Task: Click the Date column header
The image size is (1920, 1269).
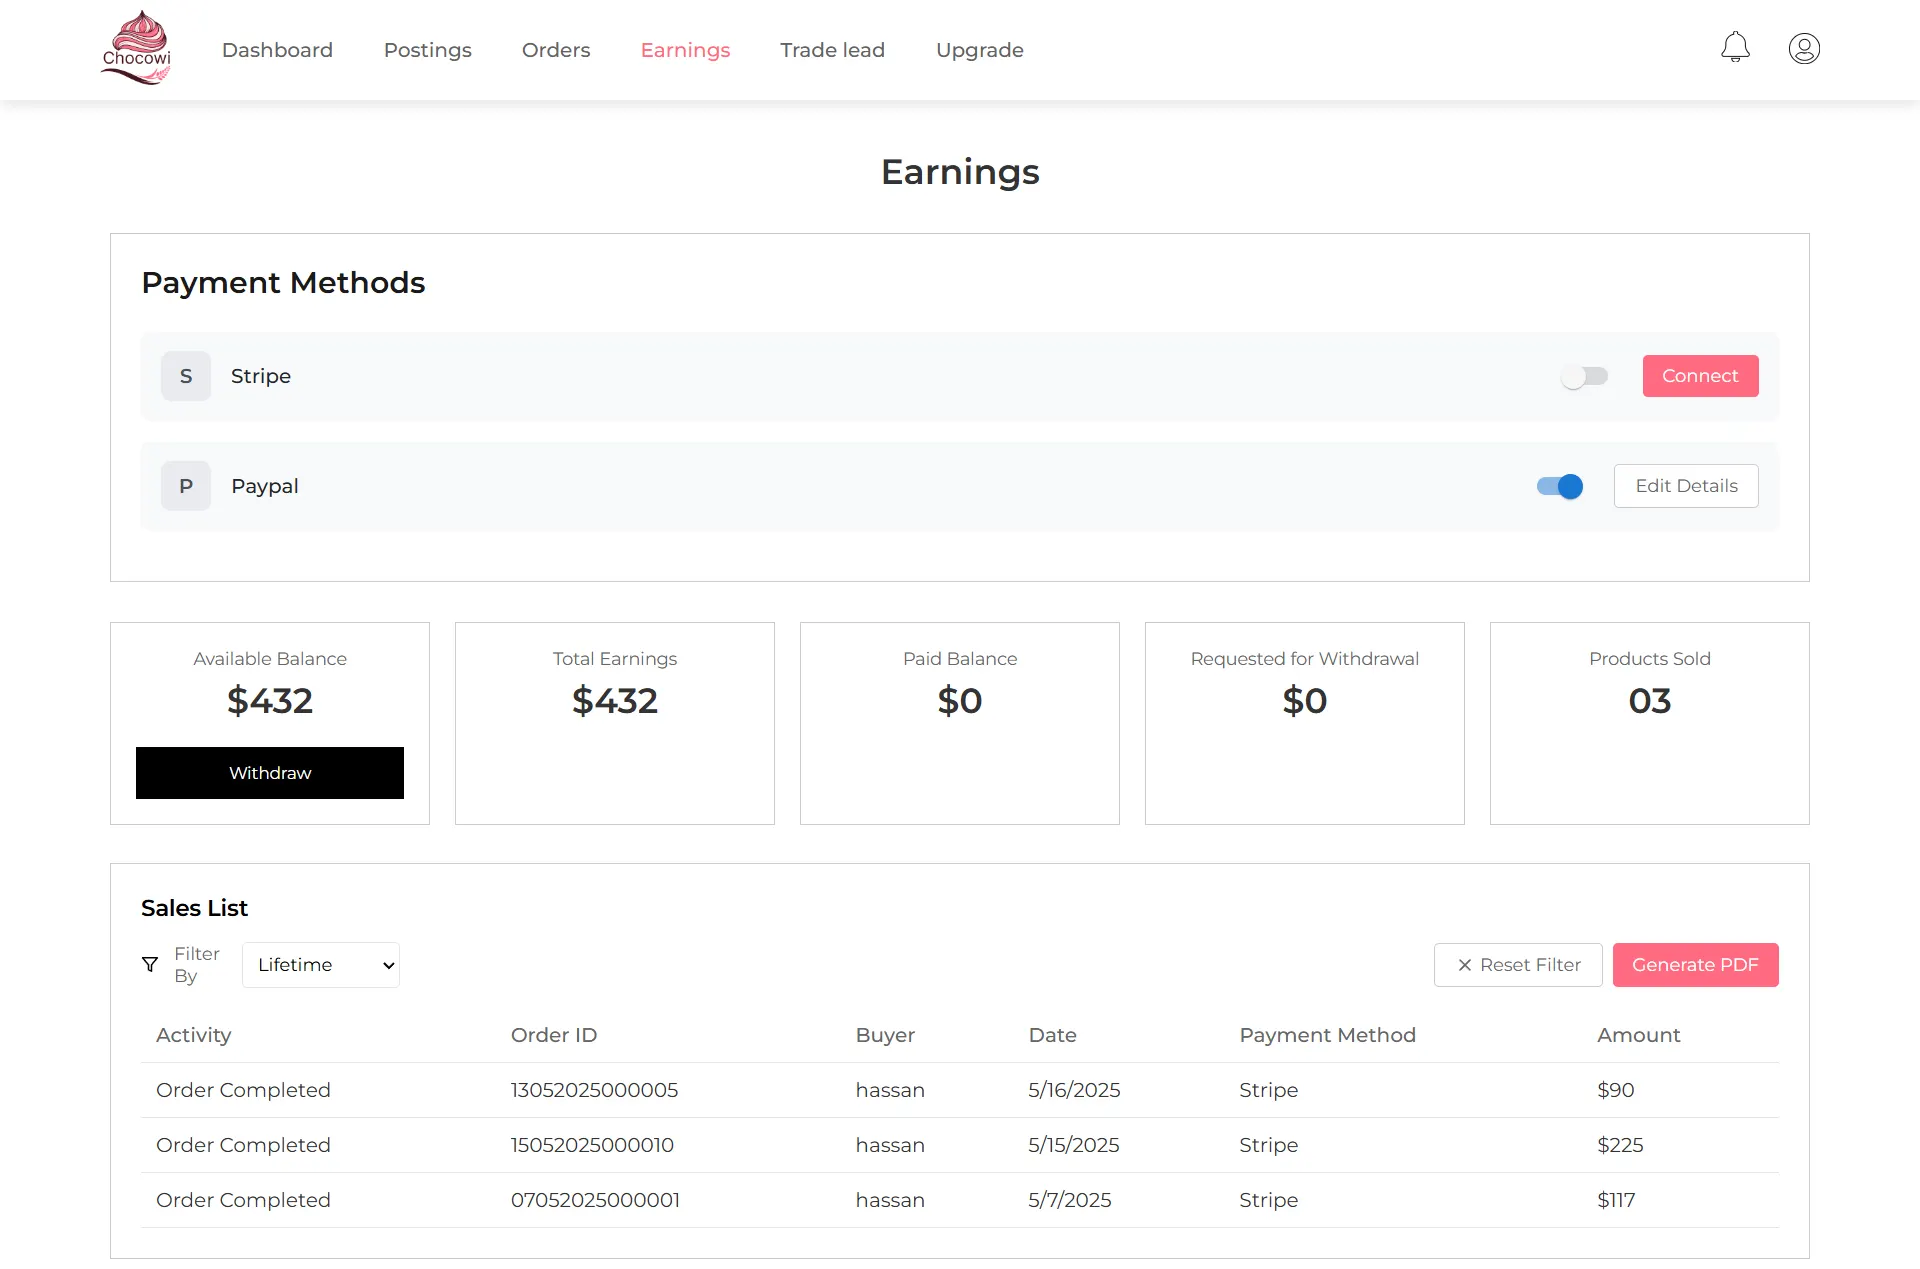Action: pyautogui.click(x=1053, y=1035)
